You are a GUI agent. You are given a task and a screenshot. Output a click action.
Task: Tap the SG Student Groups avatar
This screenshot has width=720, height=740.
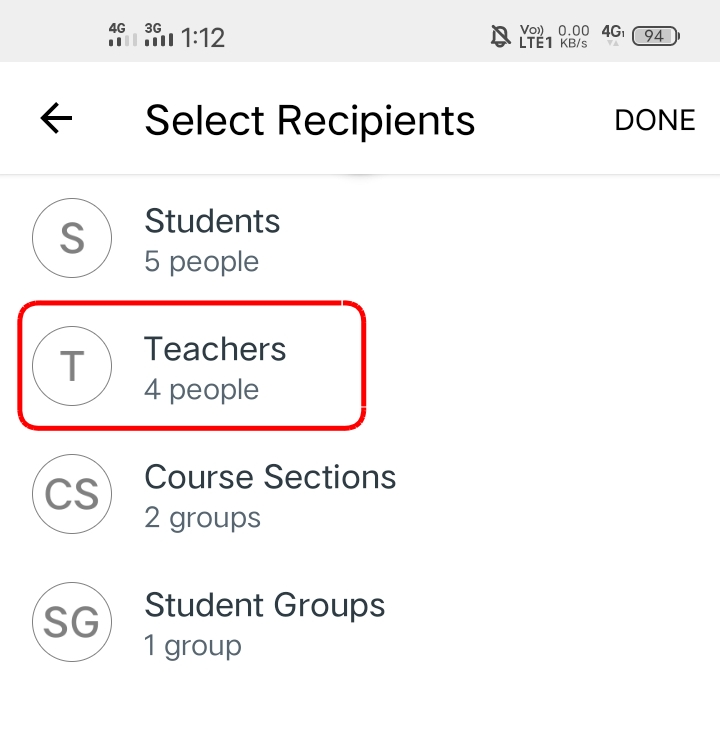(x=72, y=623)
